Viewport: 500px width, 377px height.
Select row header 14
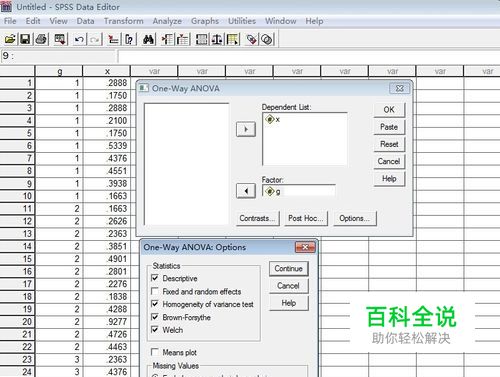tap(17, 246)
